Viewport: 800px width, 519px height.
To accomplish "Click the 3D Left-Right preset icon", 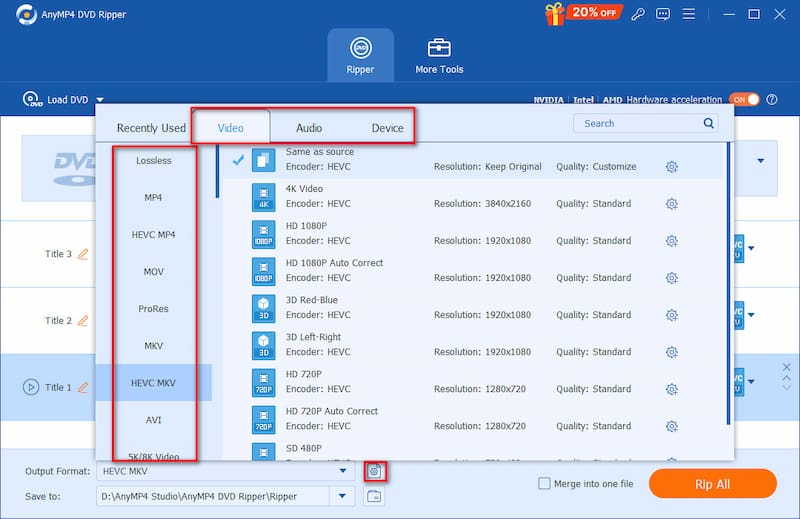I will [x=263, y=345].
